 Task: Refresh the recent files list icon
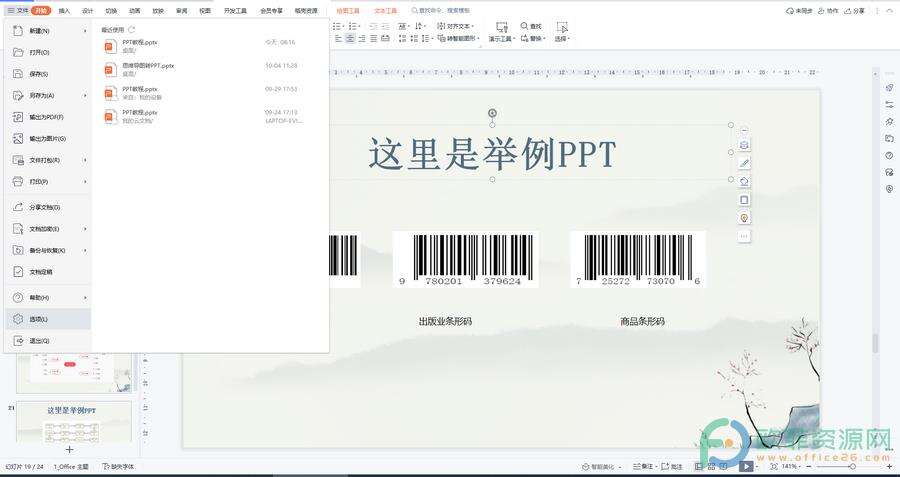click(131, 29)
